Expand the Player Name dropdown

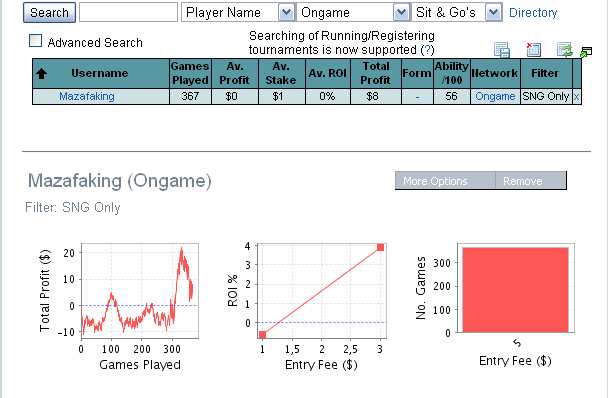[x=286, y=12]
